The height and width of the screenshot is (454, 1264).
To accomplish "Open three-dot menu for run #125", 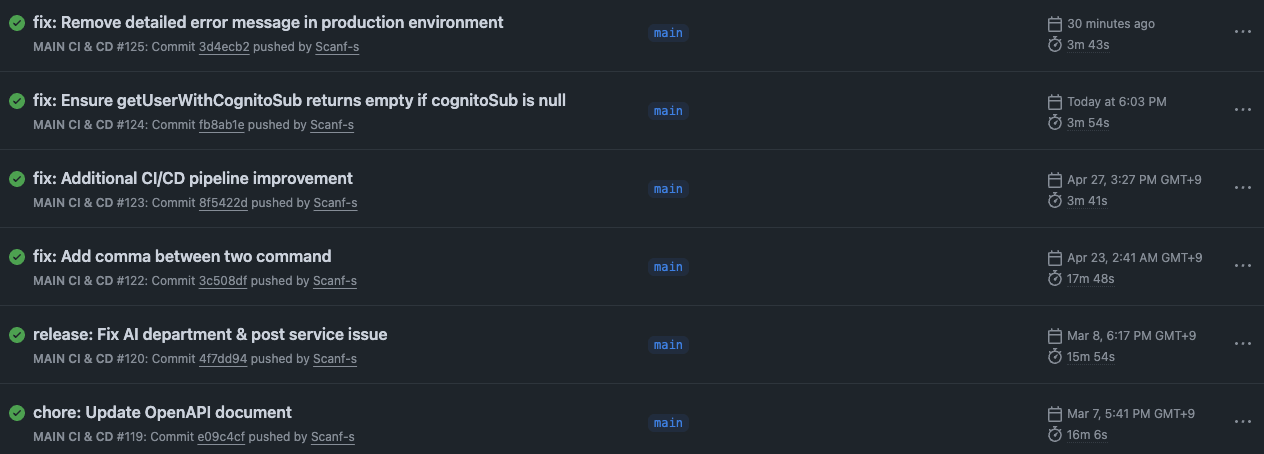I will 1242,32.
